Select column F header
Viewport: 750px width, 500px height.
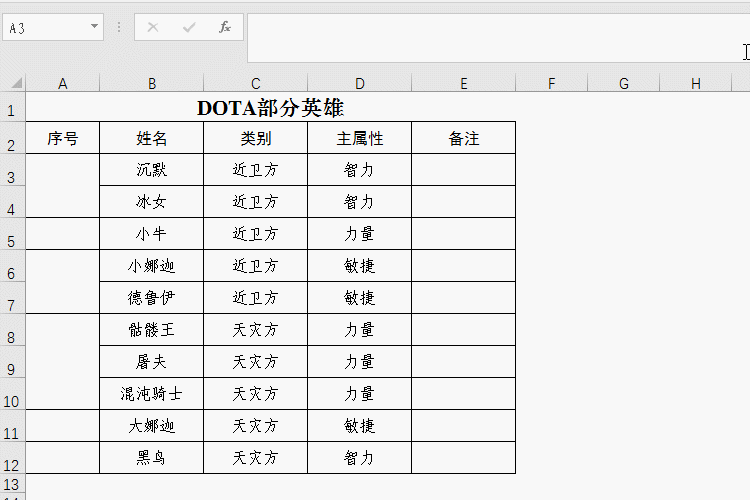coord(551,84)
